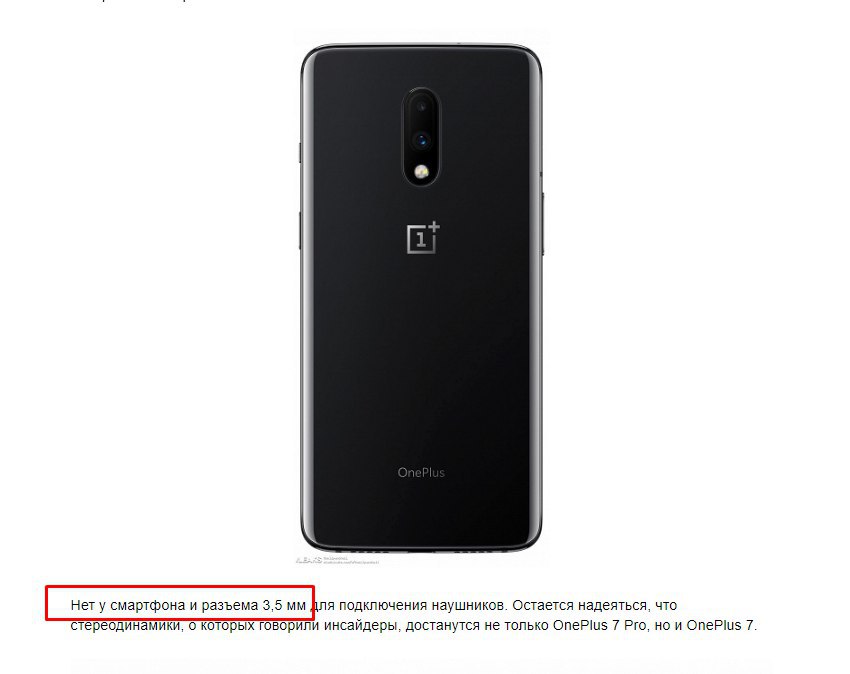Click the watermark under the phone image
This screenshot has width=850, height=674.
(x=337, y=560)
